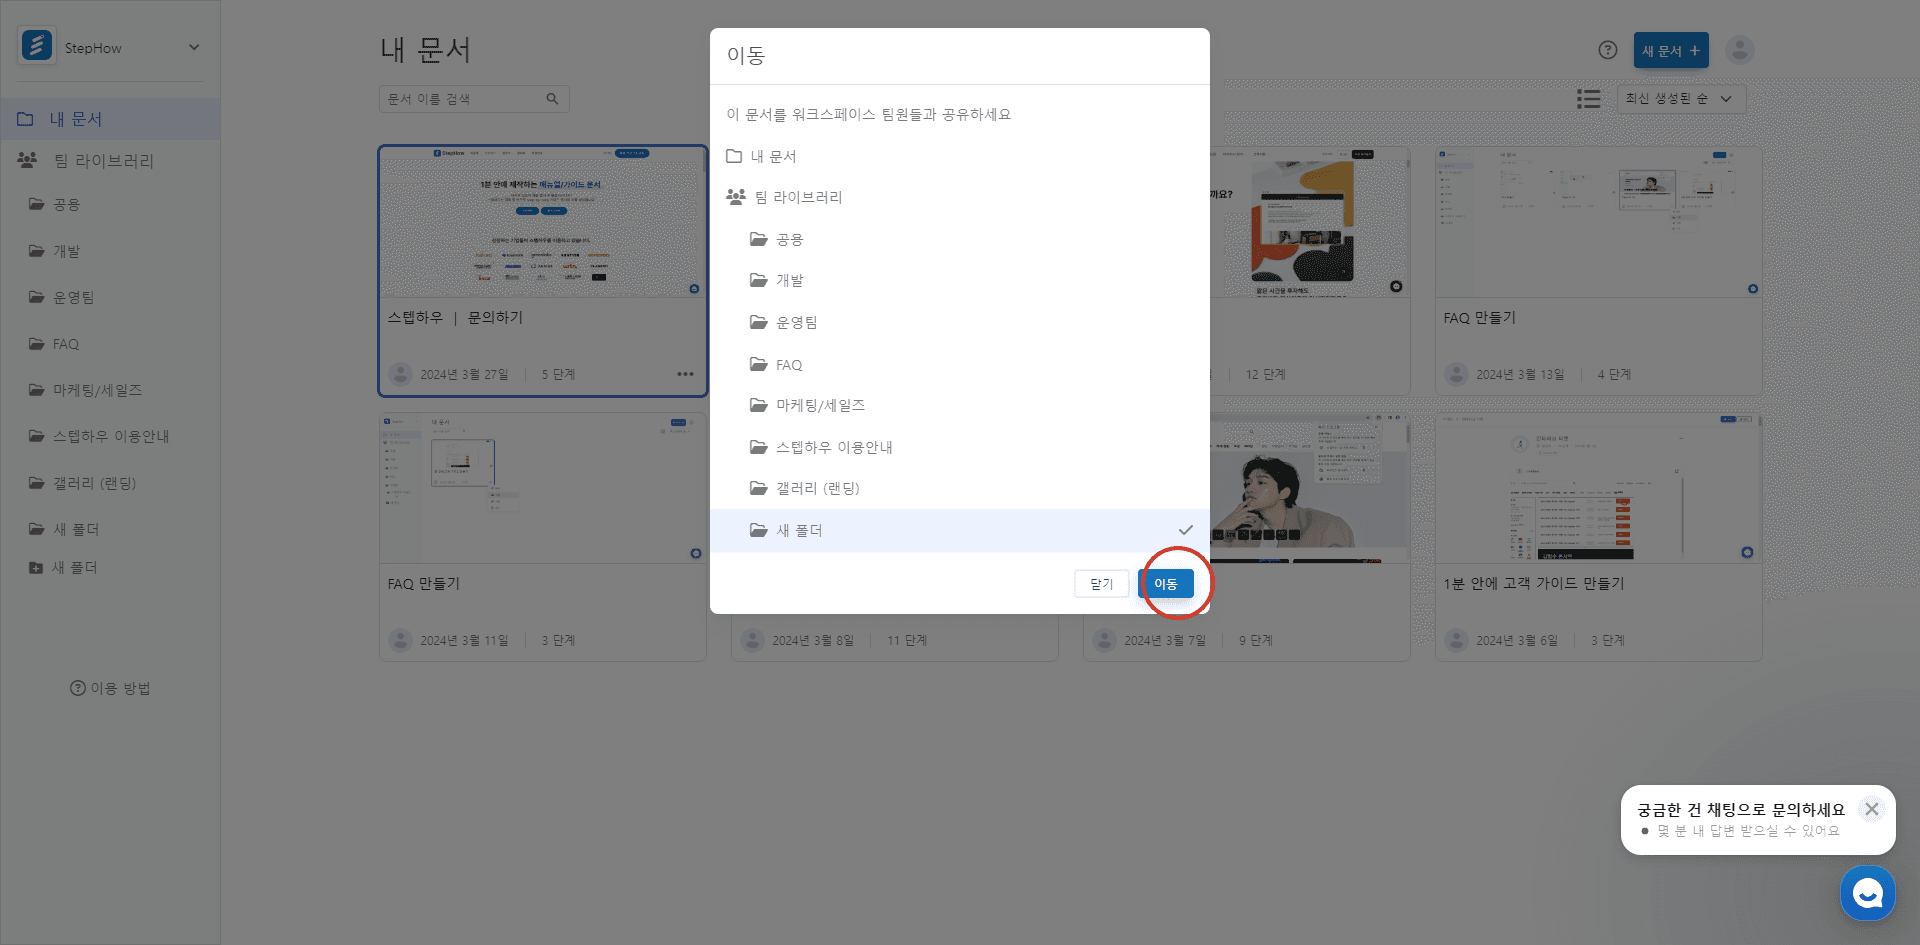This screenshot has width=1920, height=945.
Task: Click the 닫기 button in the move dialog
Action: pyautogui.click(x=1101, y=584)
